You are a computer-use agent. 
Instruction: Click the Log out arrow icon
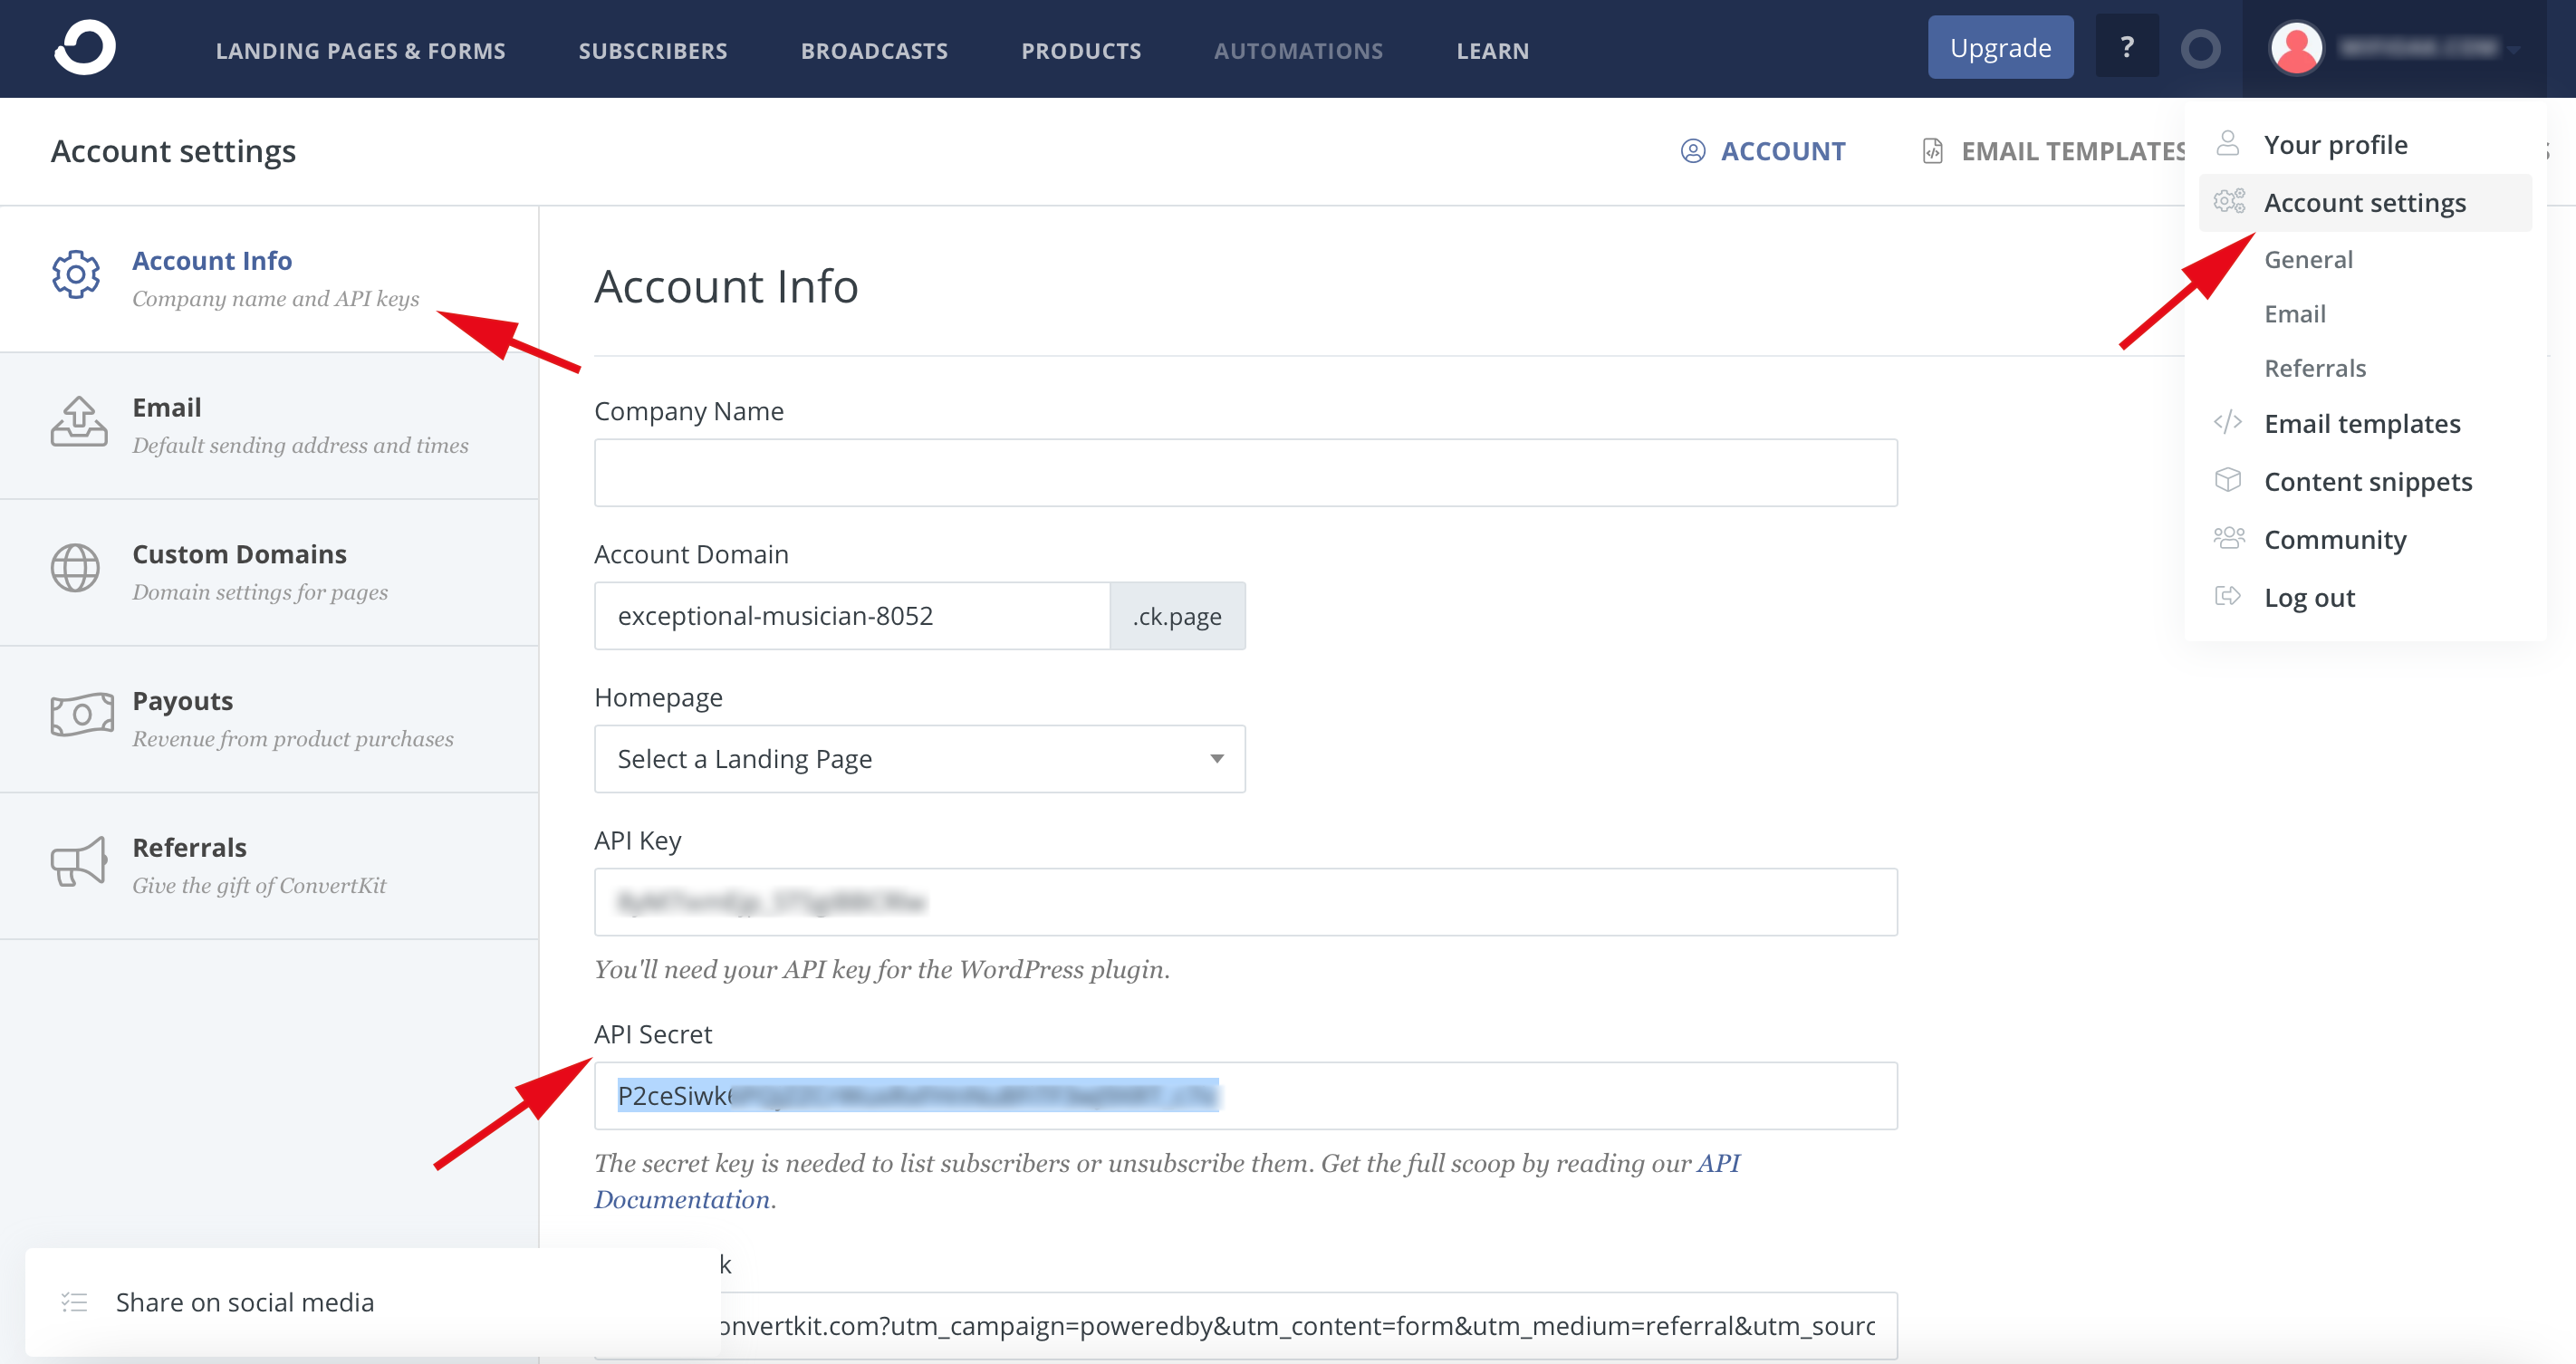[x=2227, y=596]
